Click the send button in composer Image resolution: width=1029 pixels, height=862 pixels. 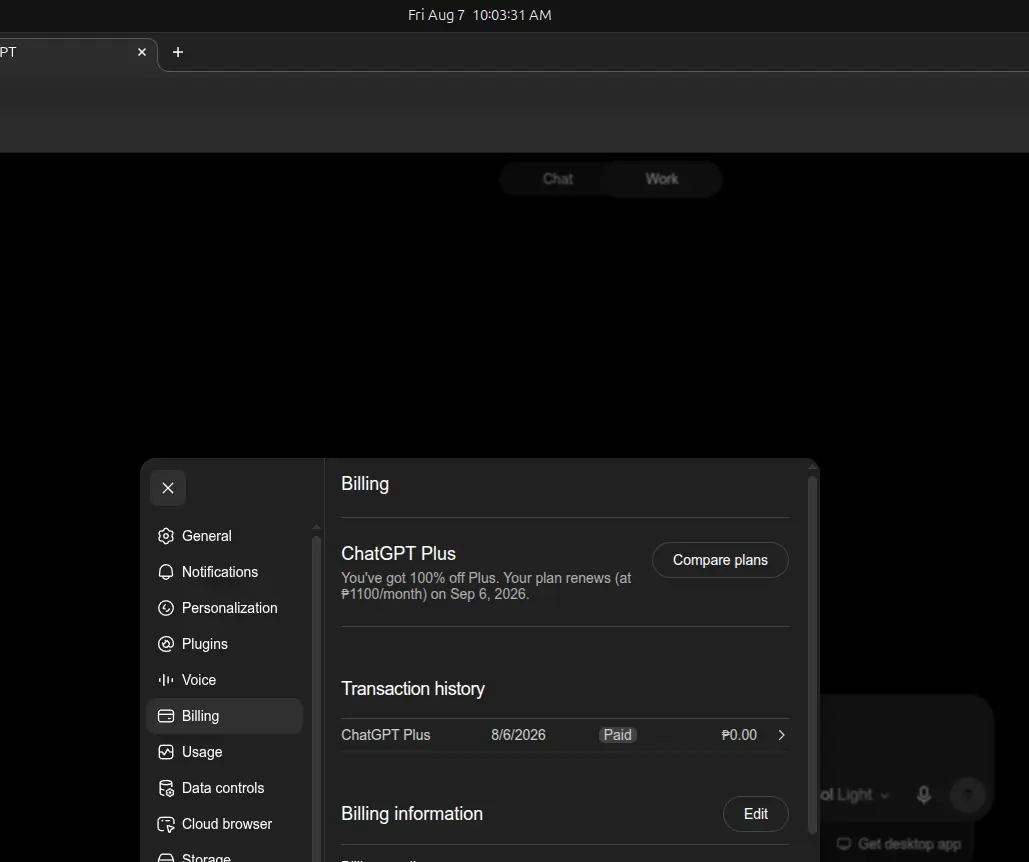point(968,795)
